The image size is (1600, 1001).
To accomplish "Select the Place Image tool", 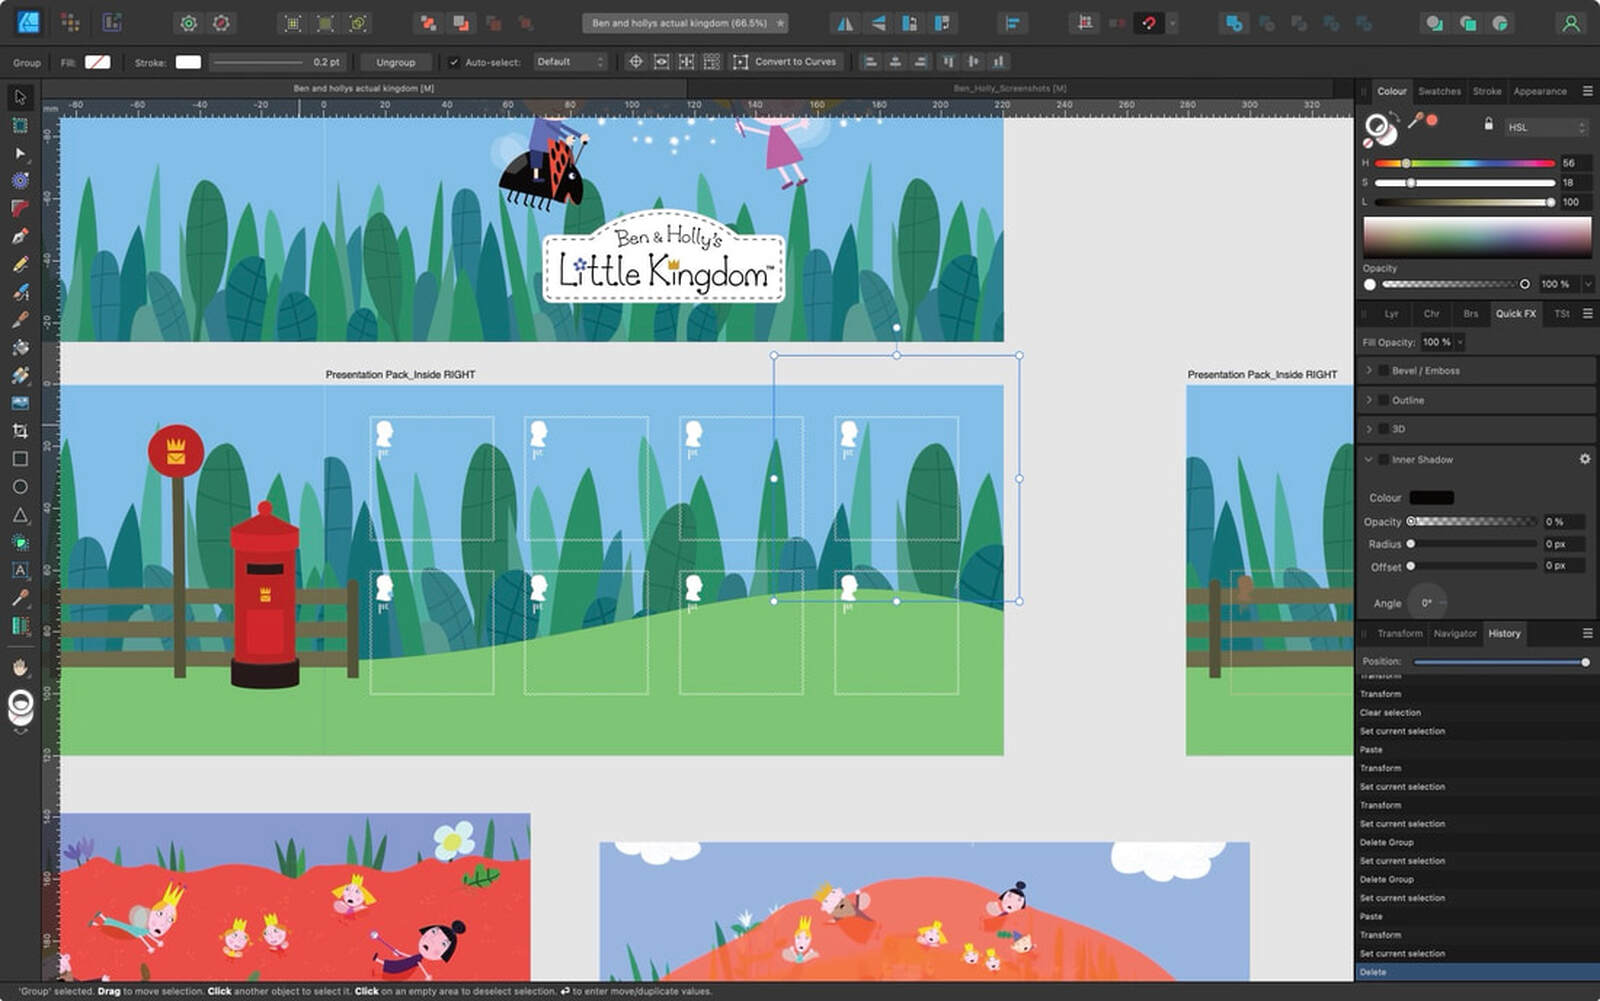I will 20,403.
